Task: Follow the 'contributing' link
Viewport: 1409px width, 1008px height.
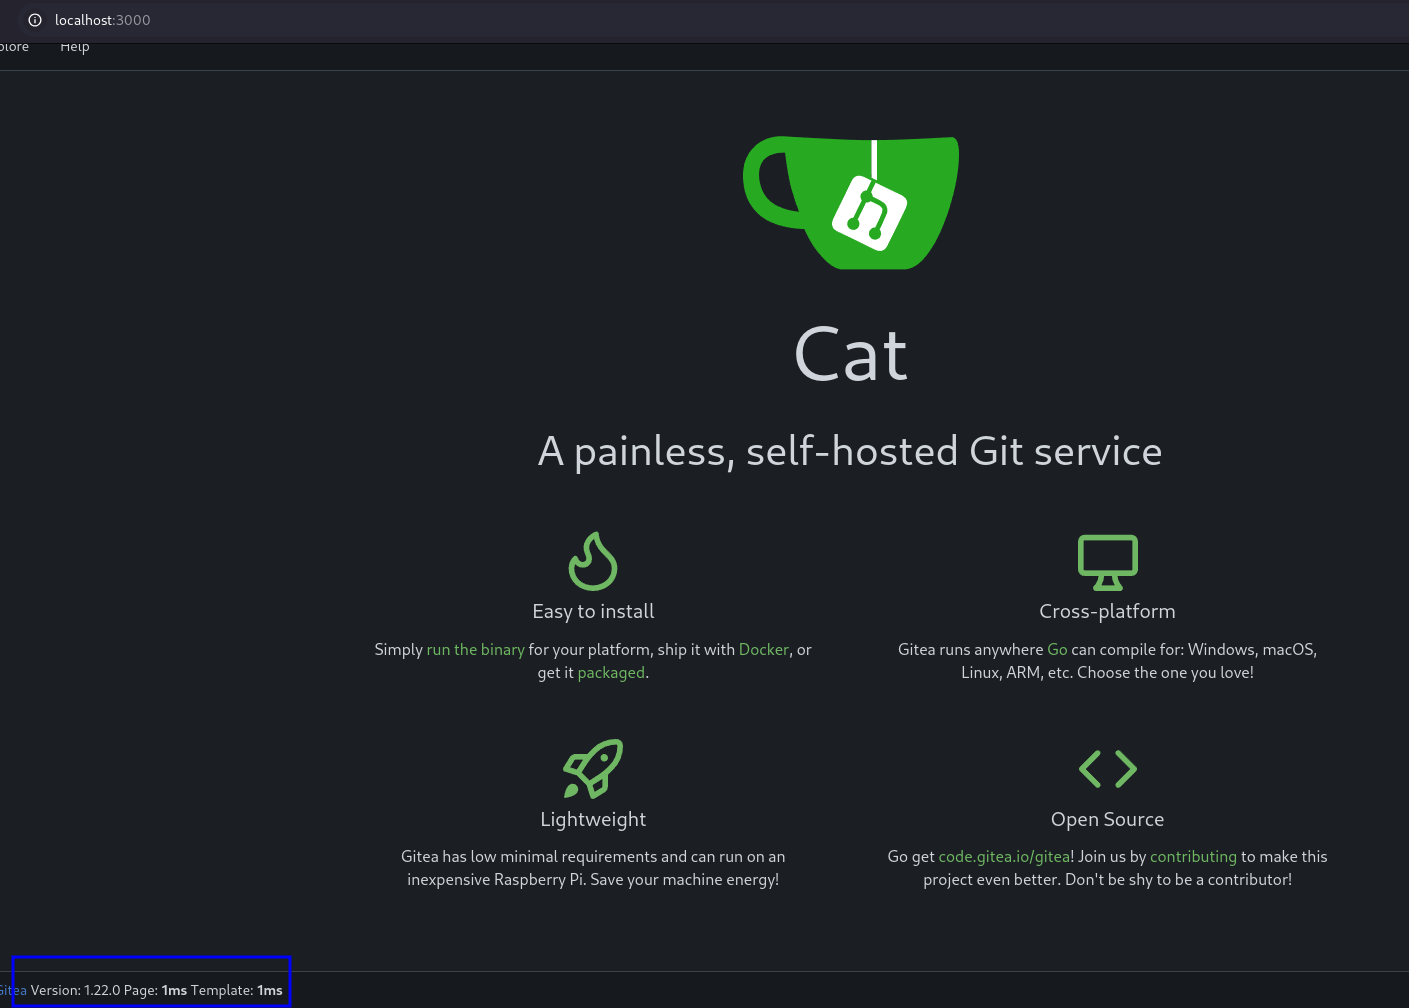Action: [1193, 856]
